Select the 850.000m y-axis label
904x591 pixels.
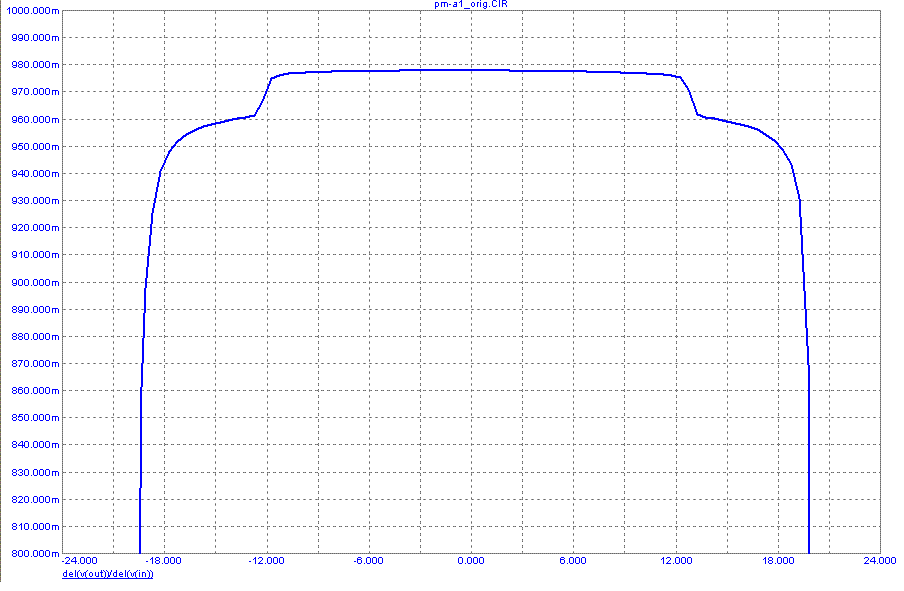pos(35,417)
